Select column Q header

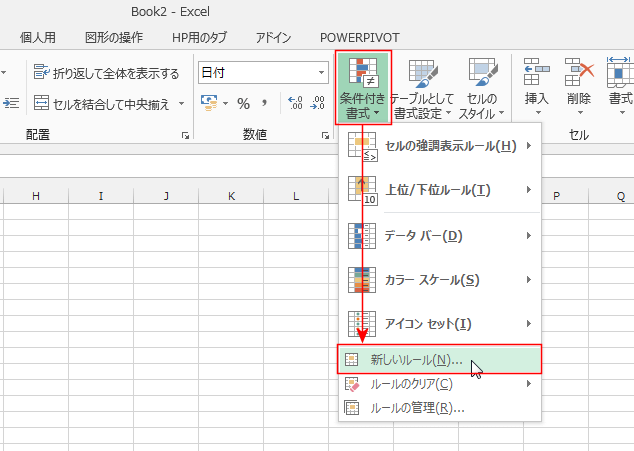(621, 196)
